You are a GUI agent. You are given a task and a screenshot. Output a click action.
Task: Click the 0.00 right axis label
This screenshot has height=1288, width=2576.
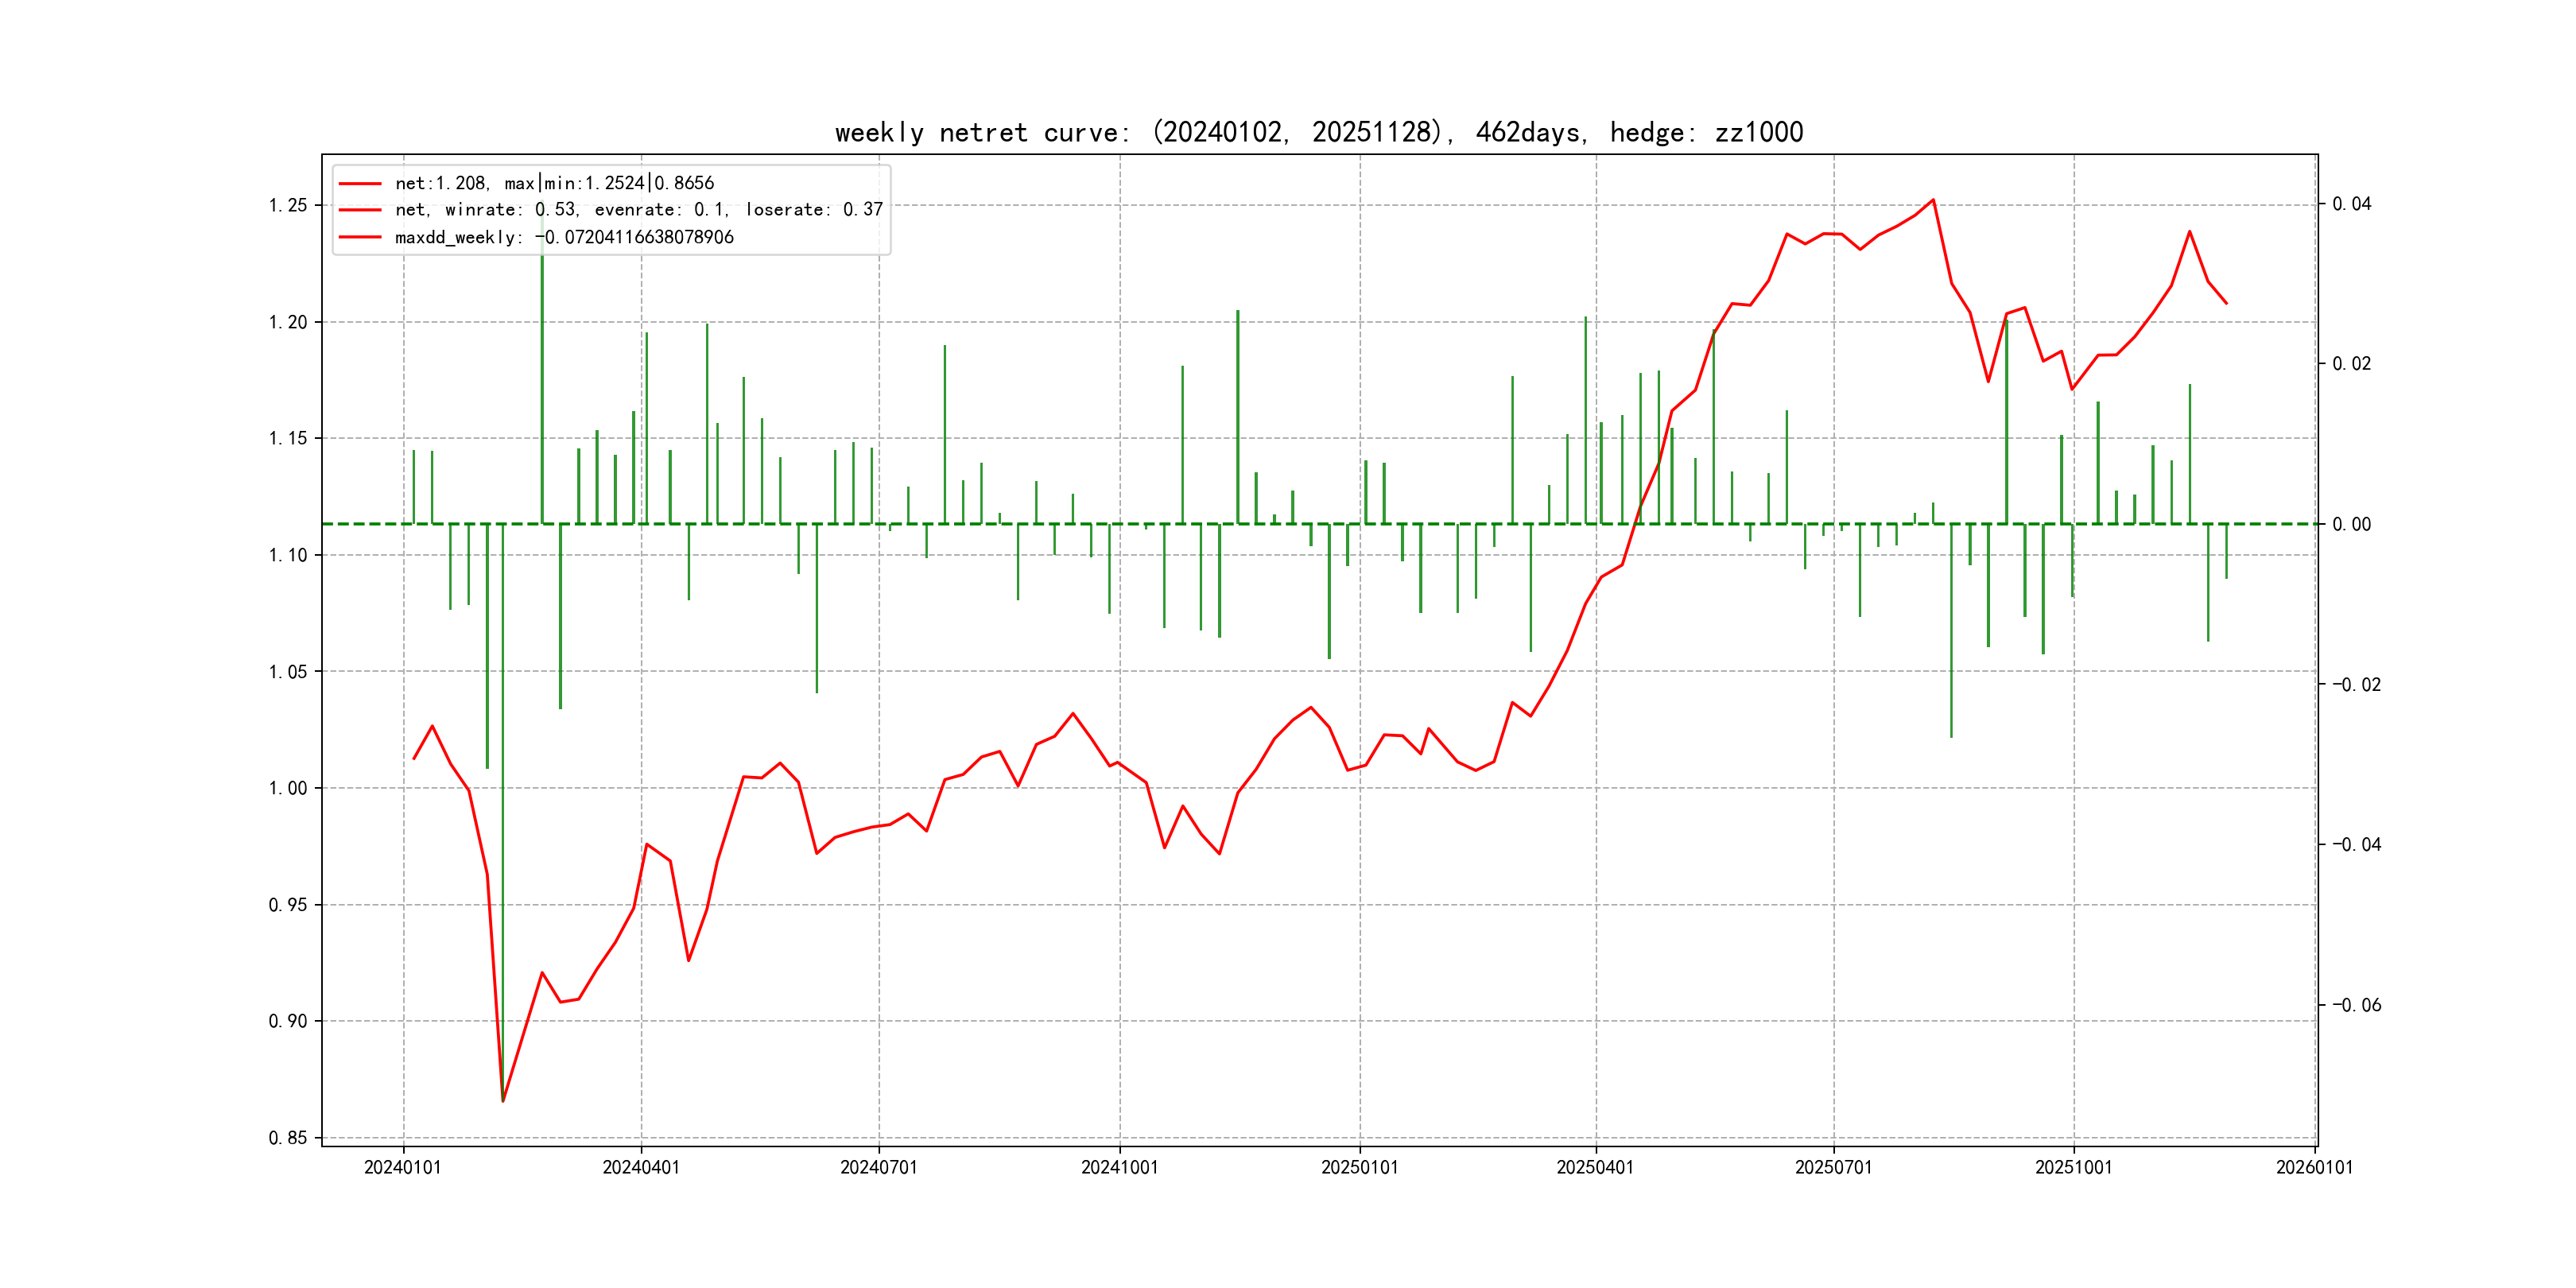coord(2351,525)
